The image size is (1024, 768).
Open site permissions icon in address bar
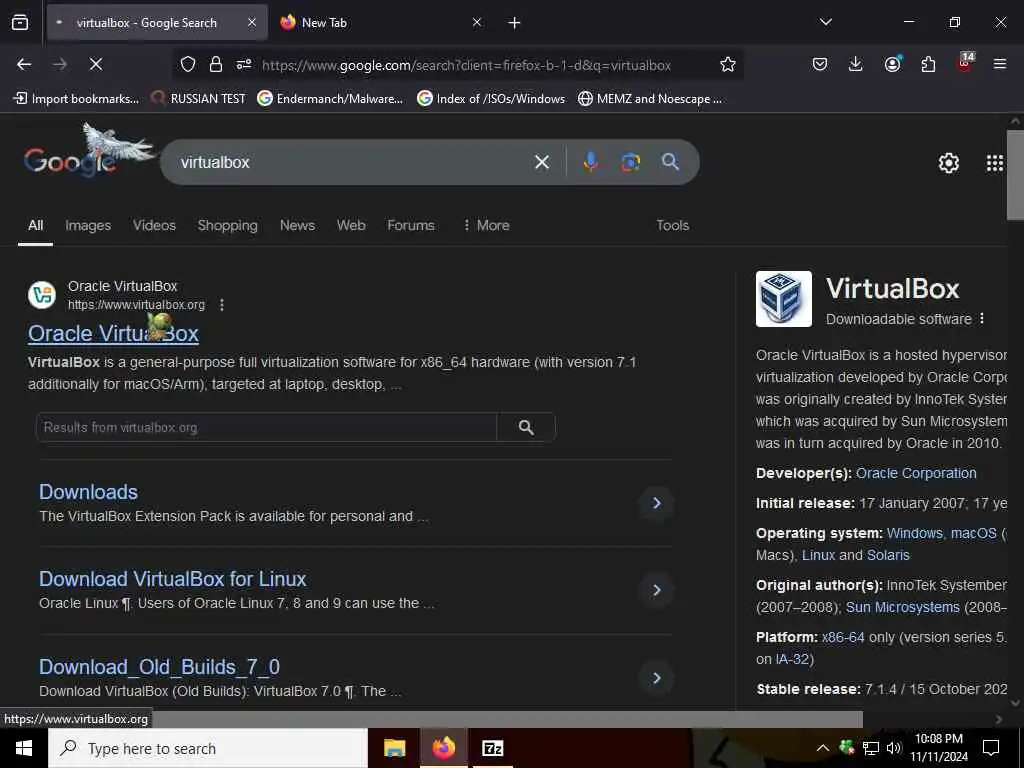(x=244, y=64)
